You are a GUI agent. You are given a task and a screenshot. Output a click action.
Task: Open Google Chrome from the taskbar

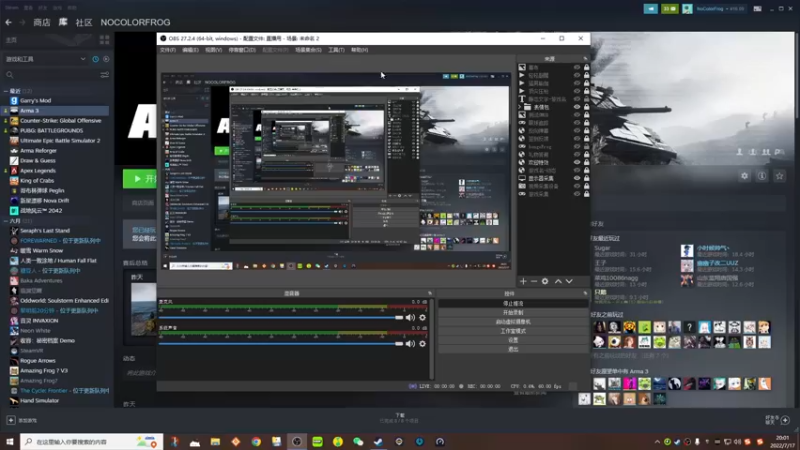click(x=256, y=441)
